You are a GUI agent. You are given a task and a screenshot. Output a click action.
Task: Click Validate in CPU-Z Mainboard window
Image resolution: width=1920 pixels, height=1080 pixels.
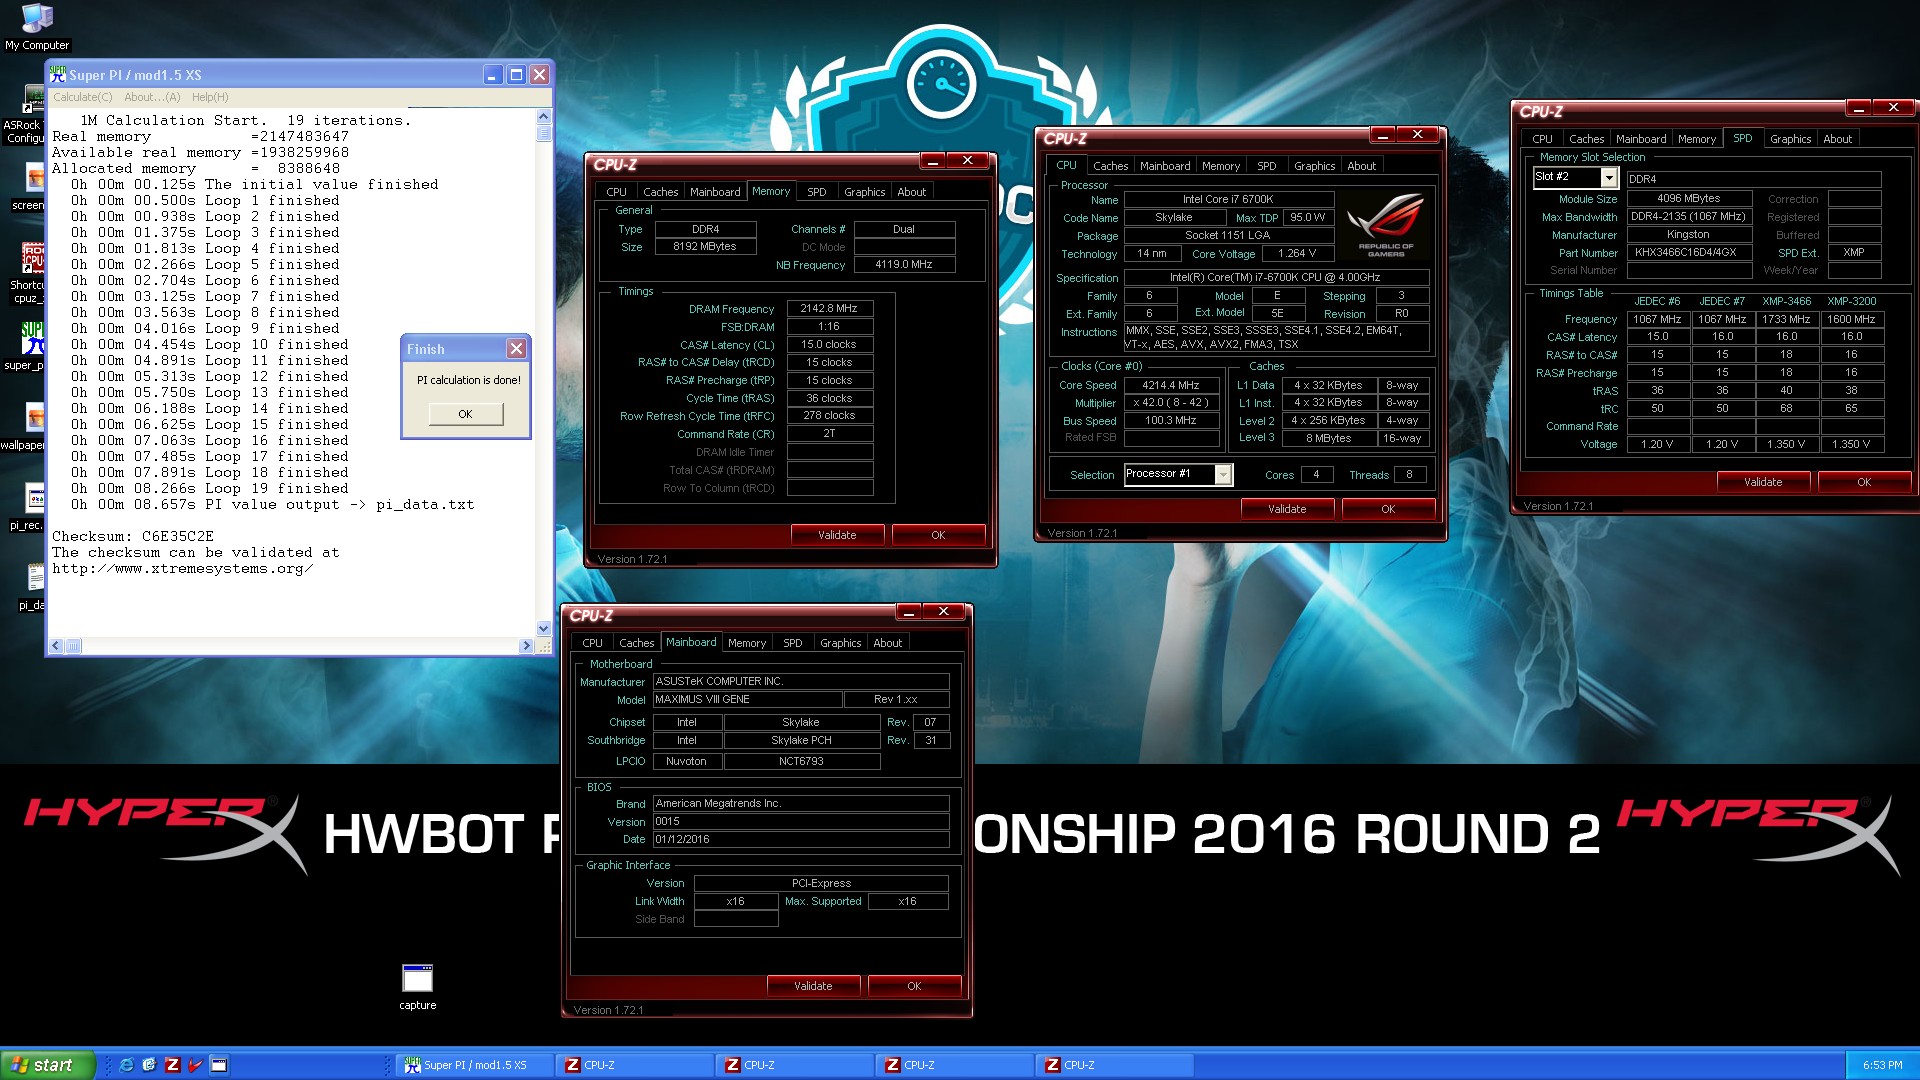tap(813, 986)
